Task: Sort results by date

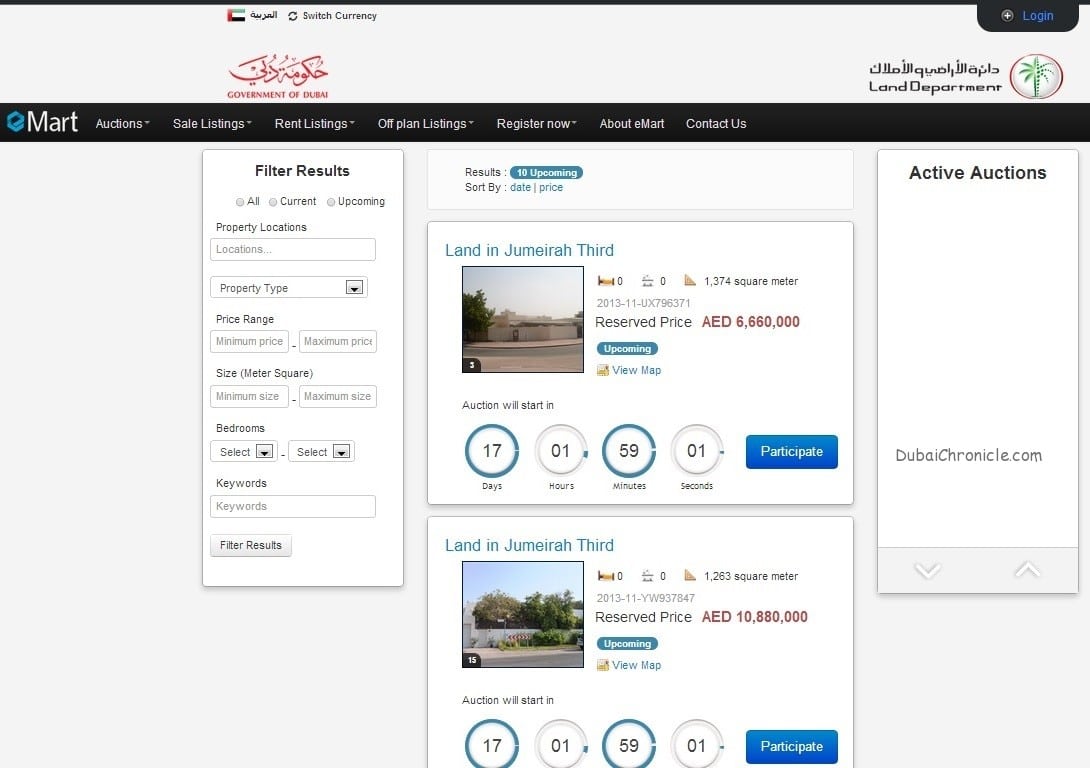Action: pos(520,187)
